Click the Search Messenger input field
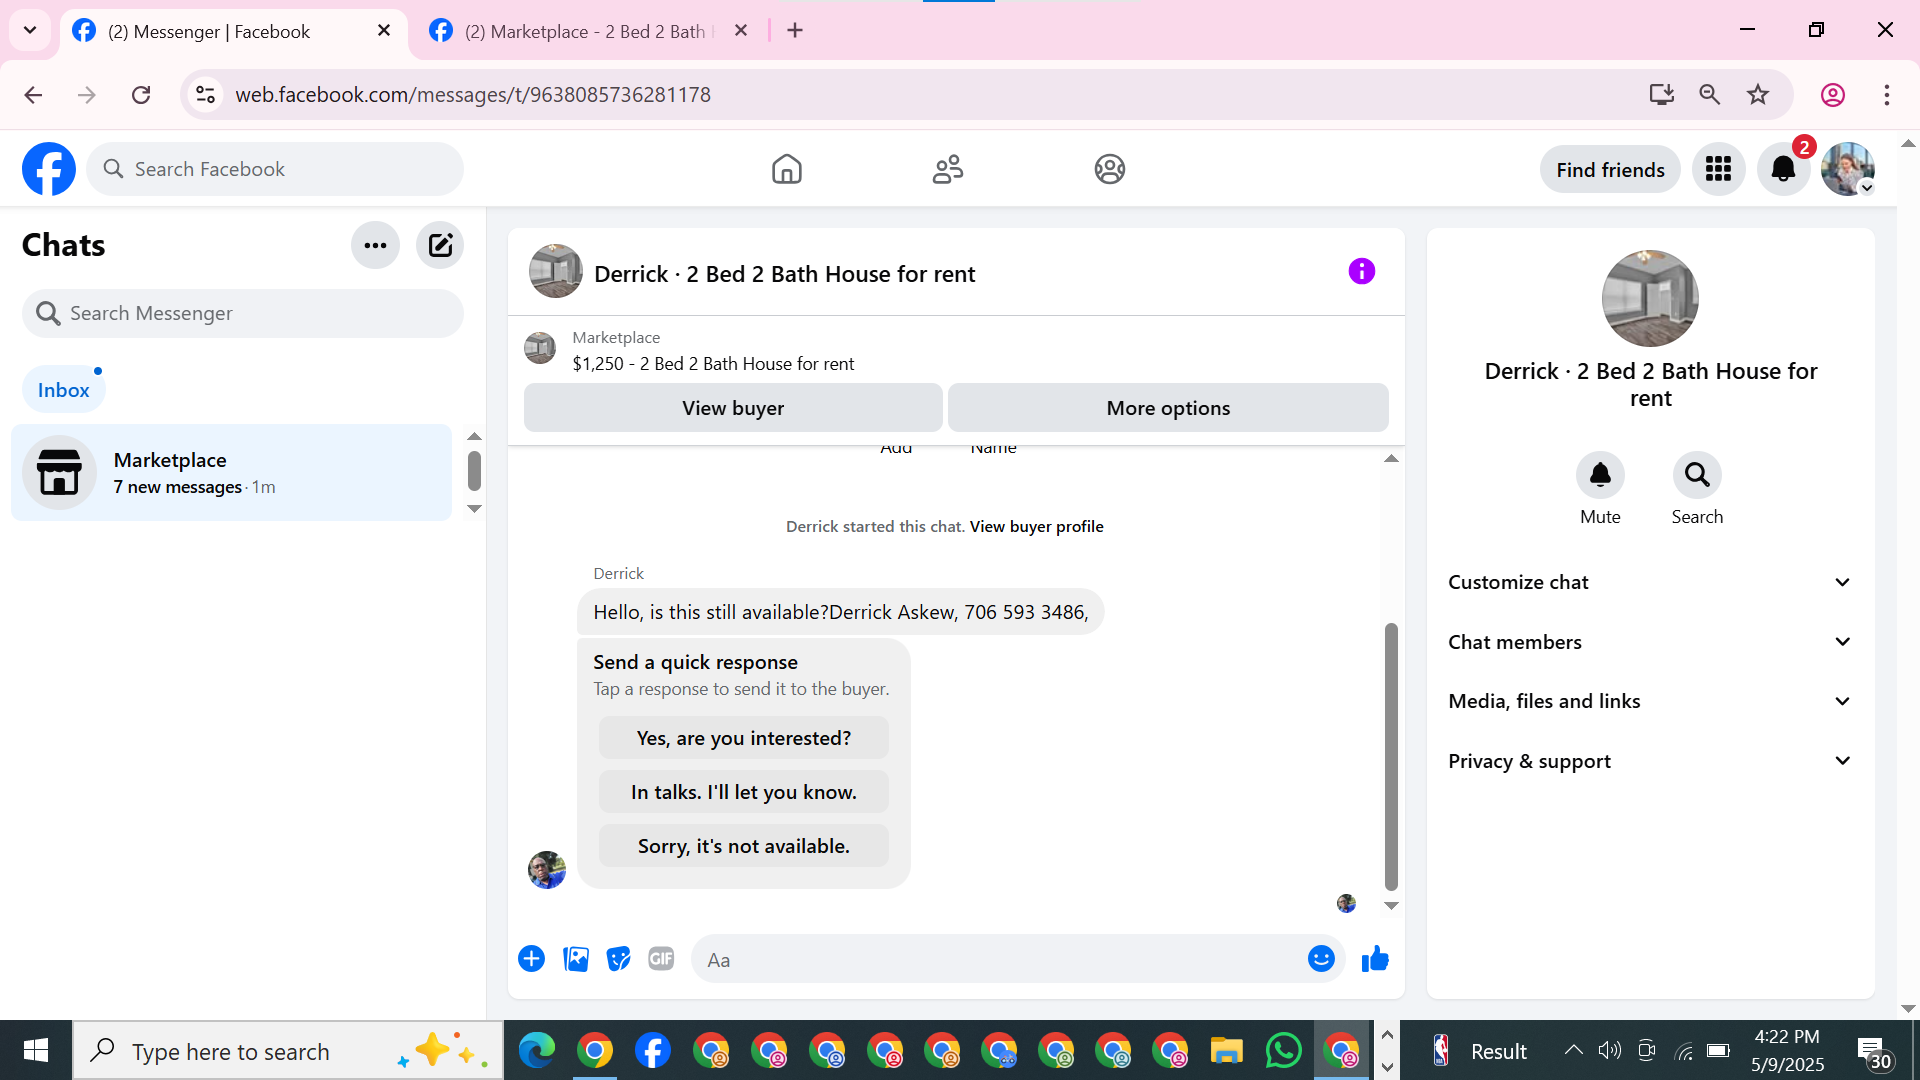The image size is (1920, 1080). (x=243, y=313)
